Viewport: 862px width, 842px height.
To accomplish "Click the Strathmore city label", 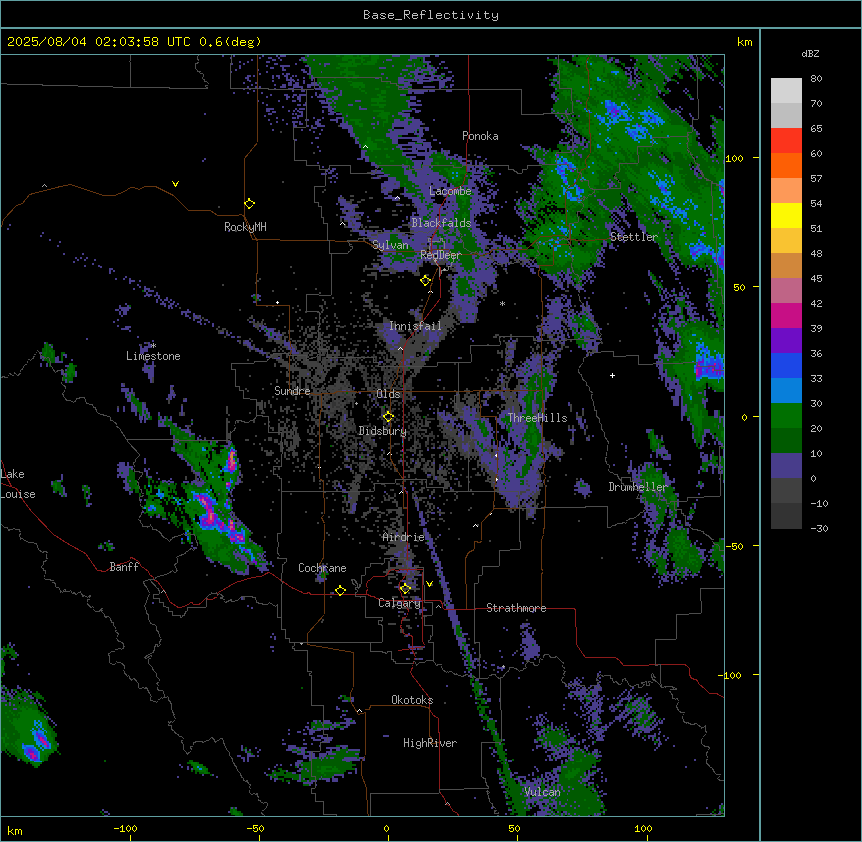I will tap(516, 608).
